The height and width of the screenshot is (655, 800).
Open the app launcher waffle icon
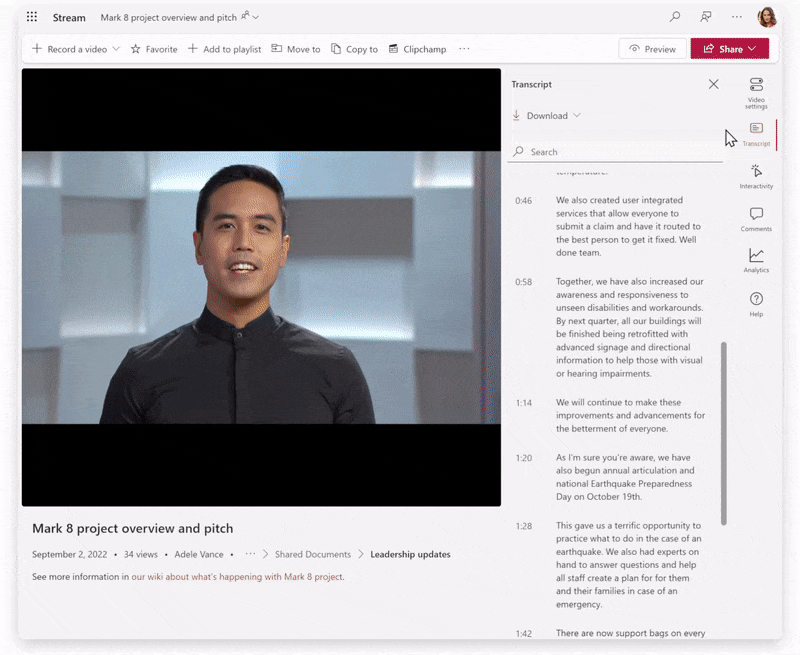(x=32, y=17)
